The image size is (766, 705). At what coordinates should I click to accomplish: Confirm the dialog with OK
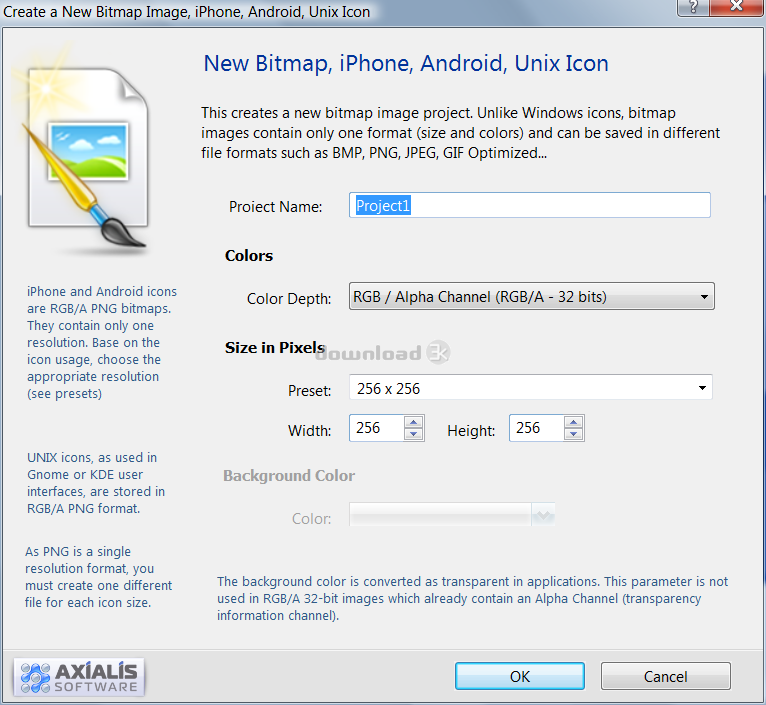tap(520, 676)
